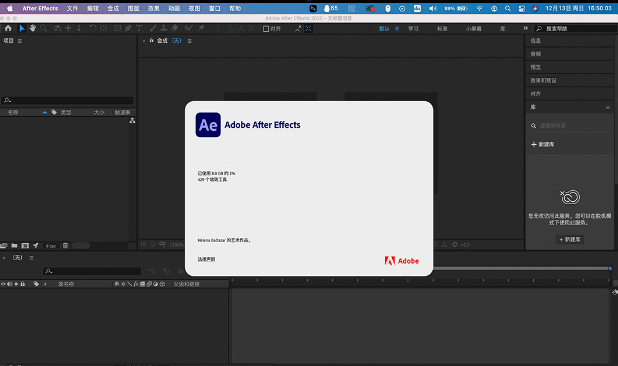
Task: Click the 新建库 button with plus sign
Action: [x=543, y=145]
